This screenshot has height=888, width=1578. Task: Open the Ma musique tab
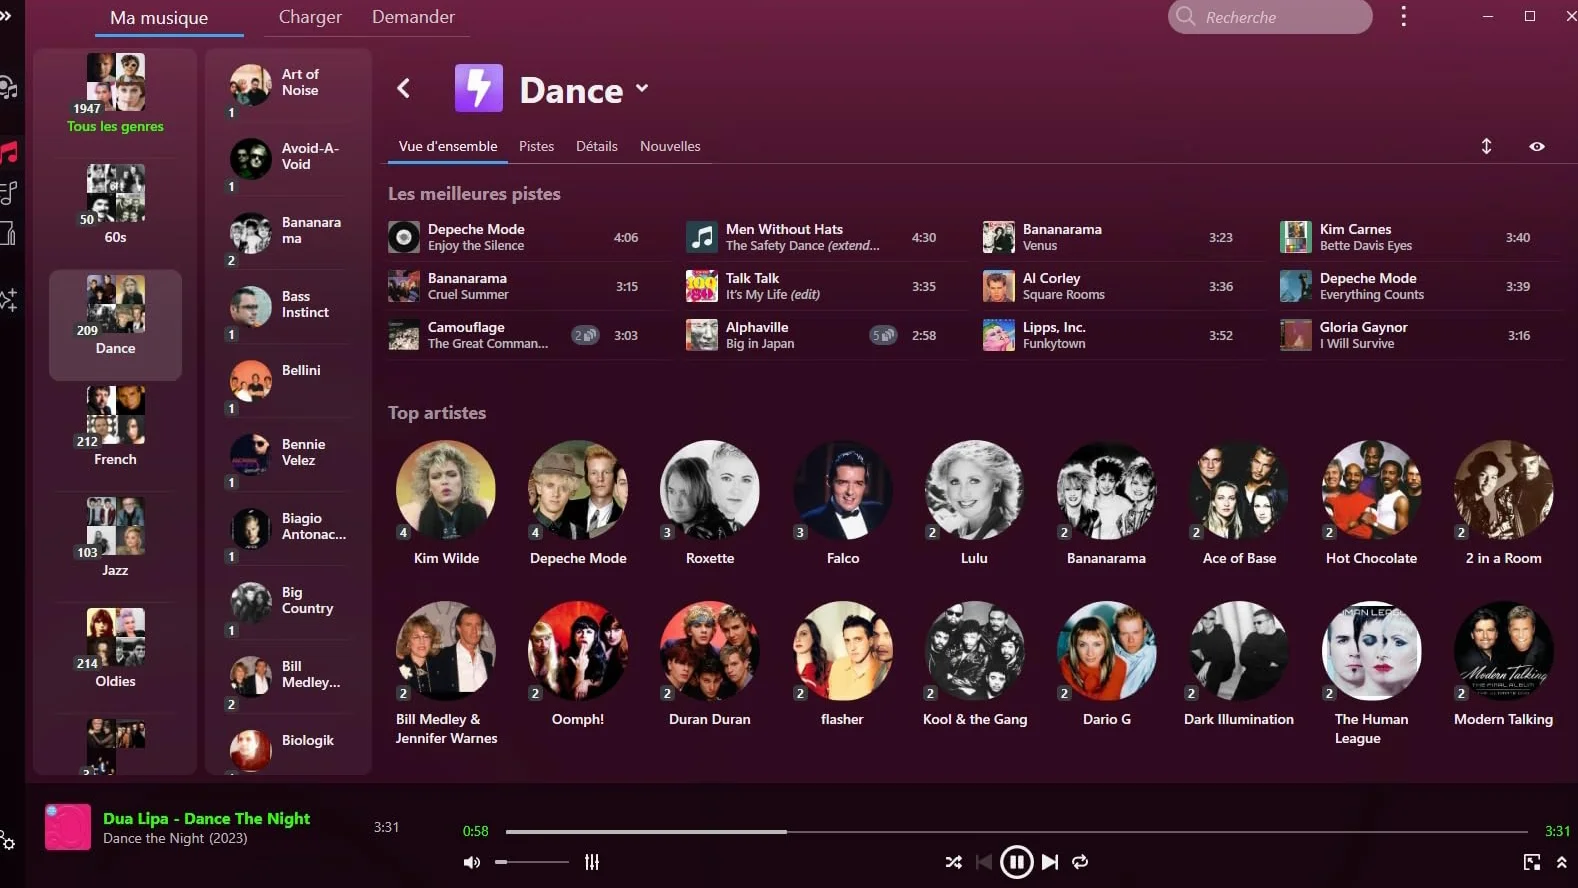[159, 18]
